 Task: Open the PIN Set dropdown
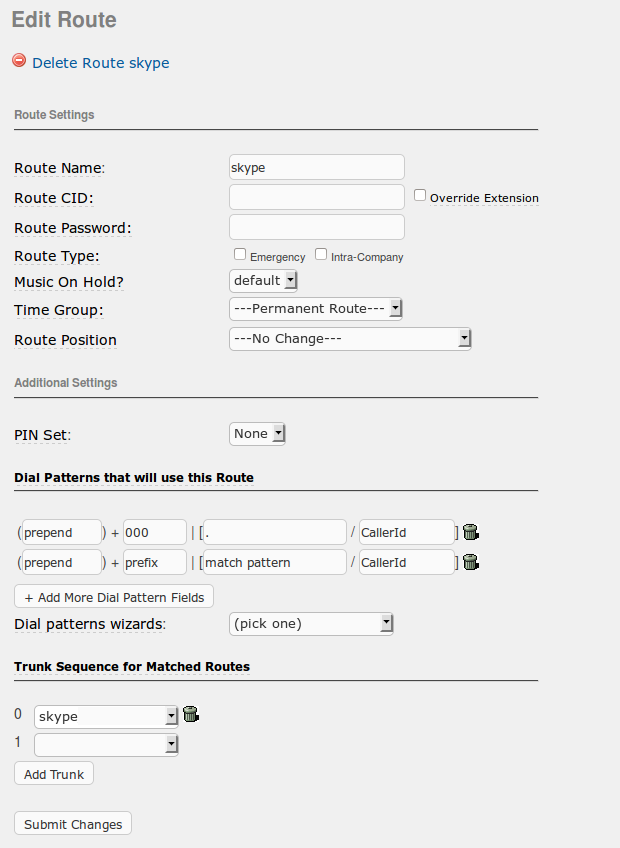point(258,434)
